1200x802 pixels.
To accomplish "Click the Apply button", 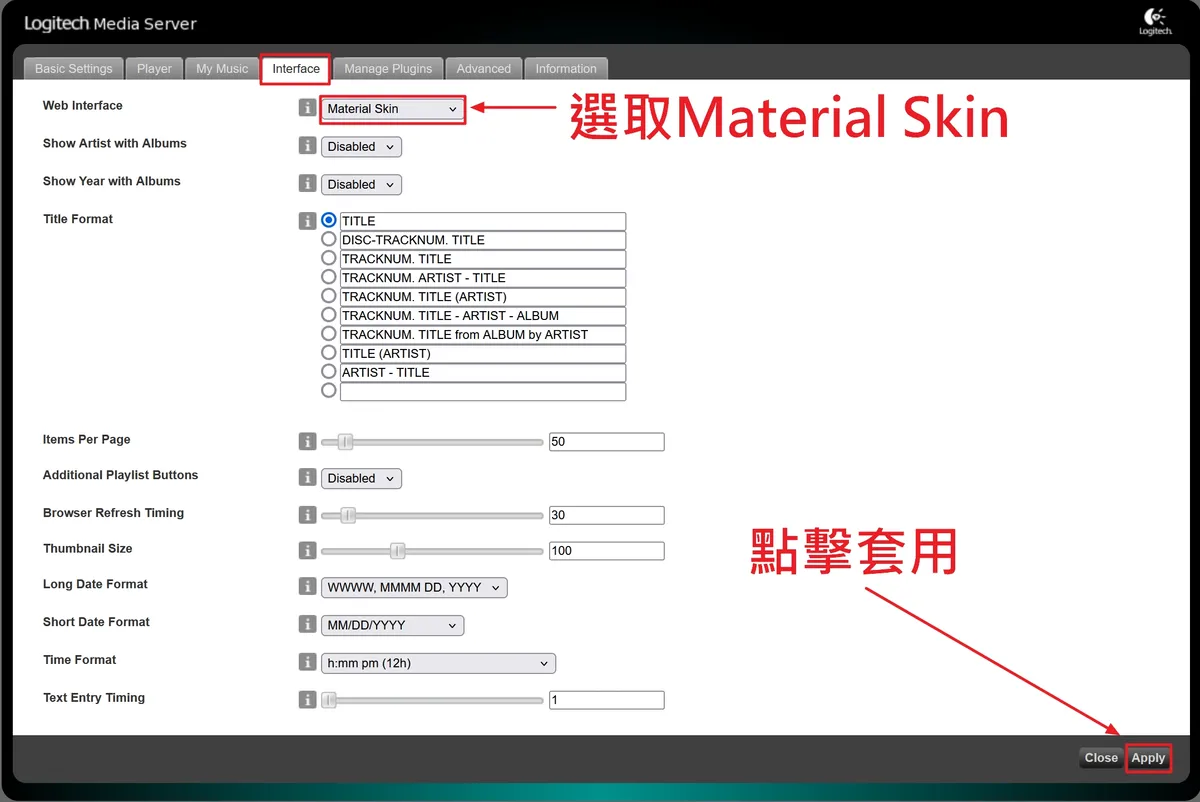I will [x=1148, y=758].
